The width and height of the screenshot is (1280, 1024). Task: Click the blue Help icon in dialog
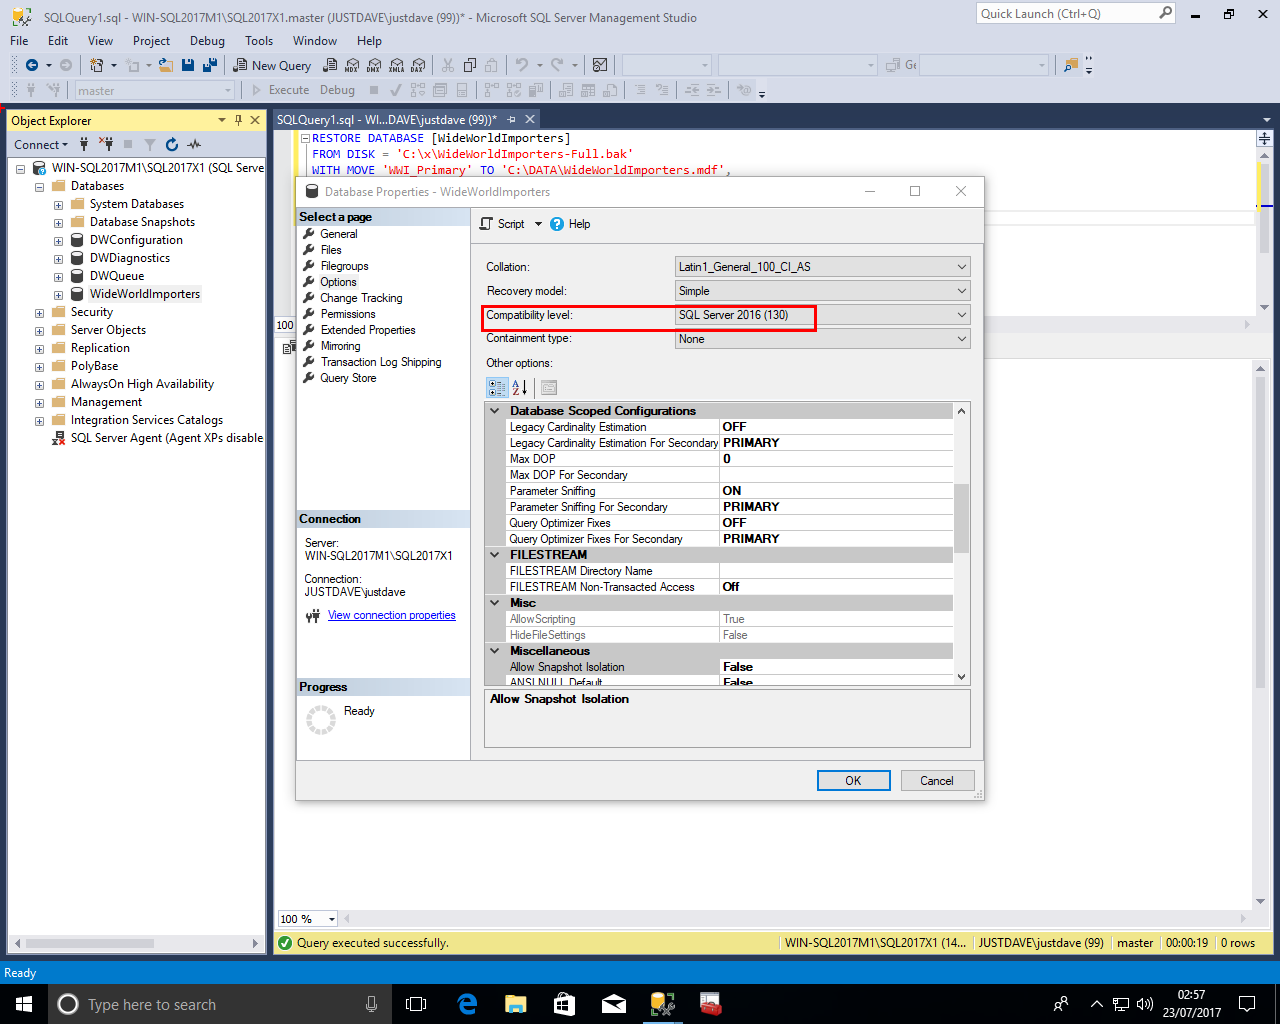tap(557, 224)
